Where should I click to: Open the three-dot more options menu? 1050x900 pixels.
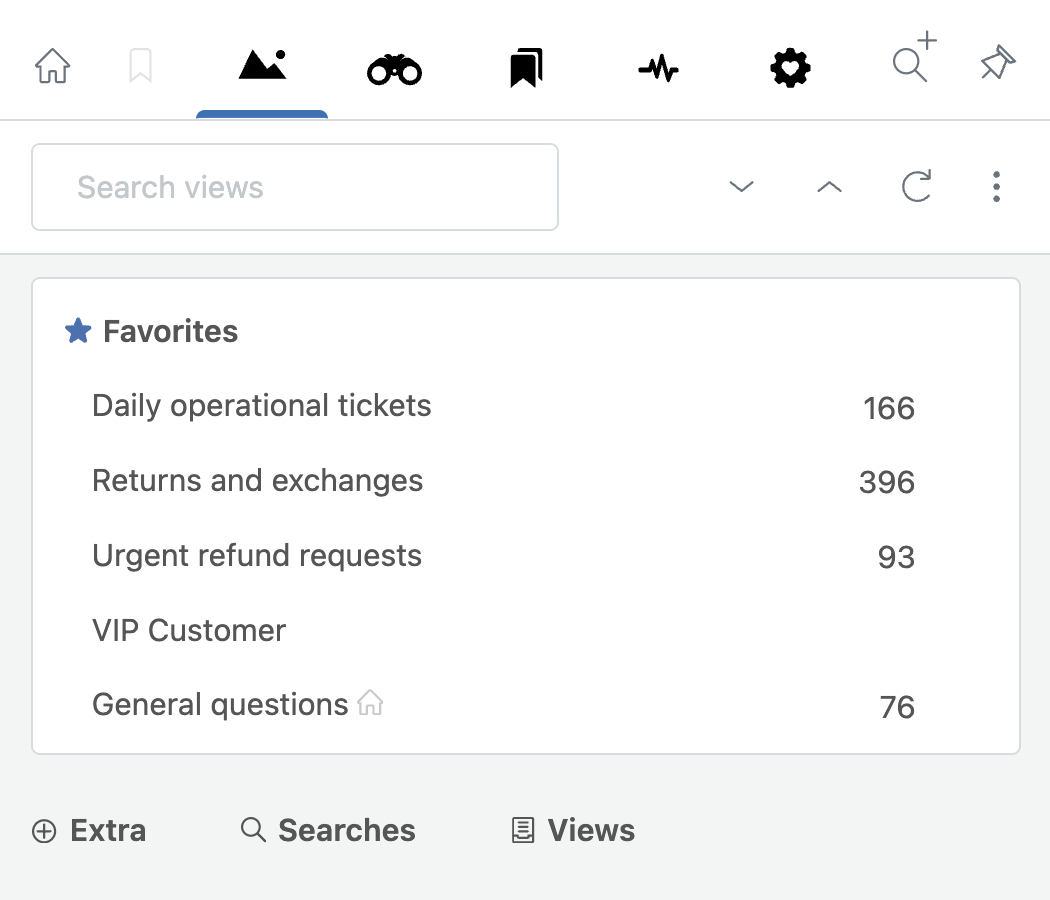[996, 187]
